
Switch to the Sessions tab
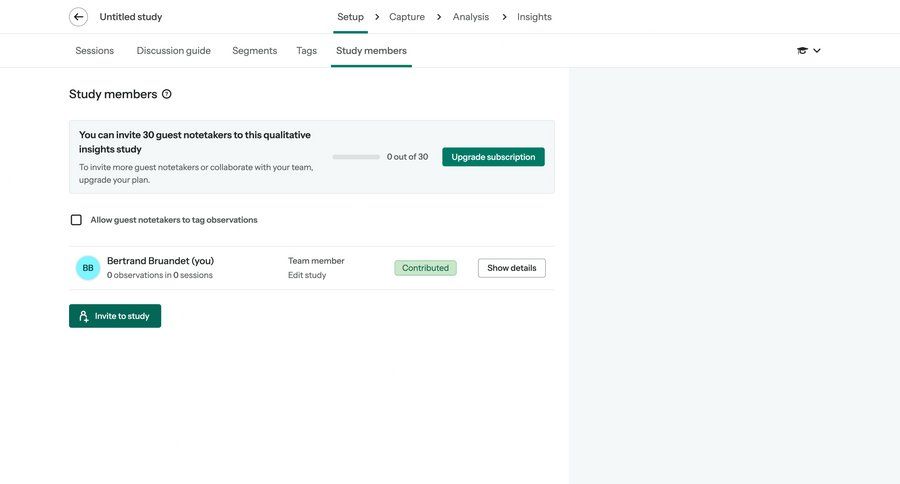pos(95,51)
